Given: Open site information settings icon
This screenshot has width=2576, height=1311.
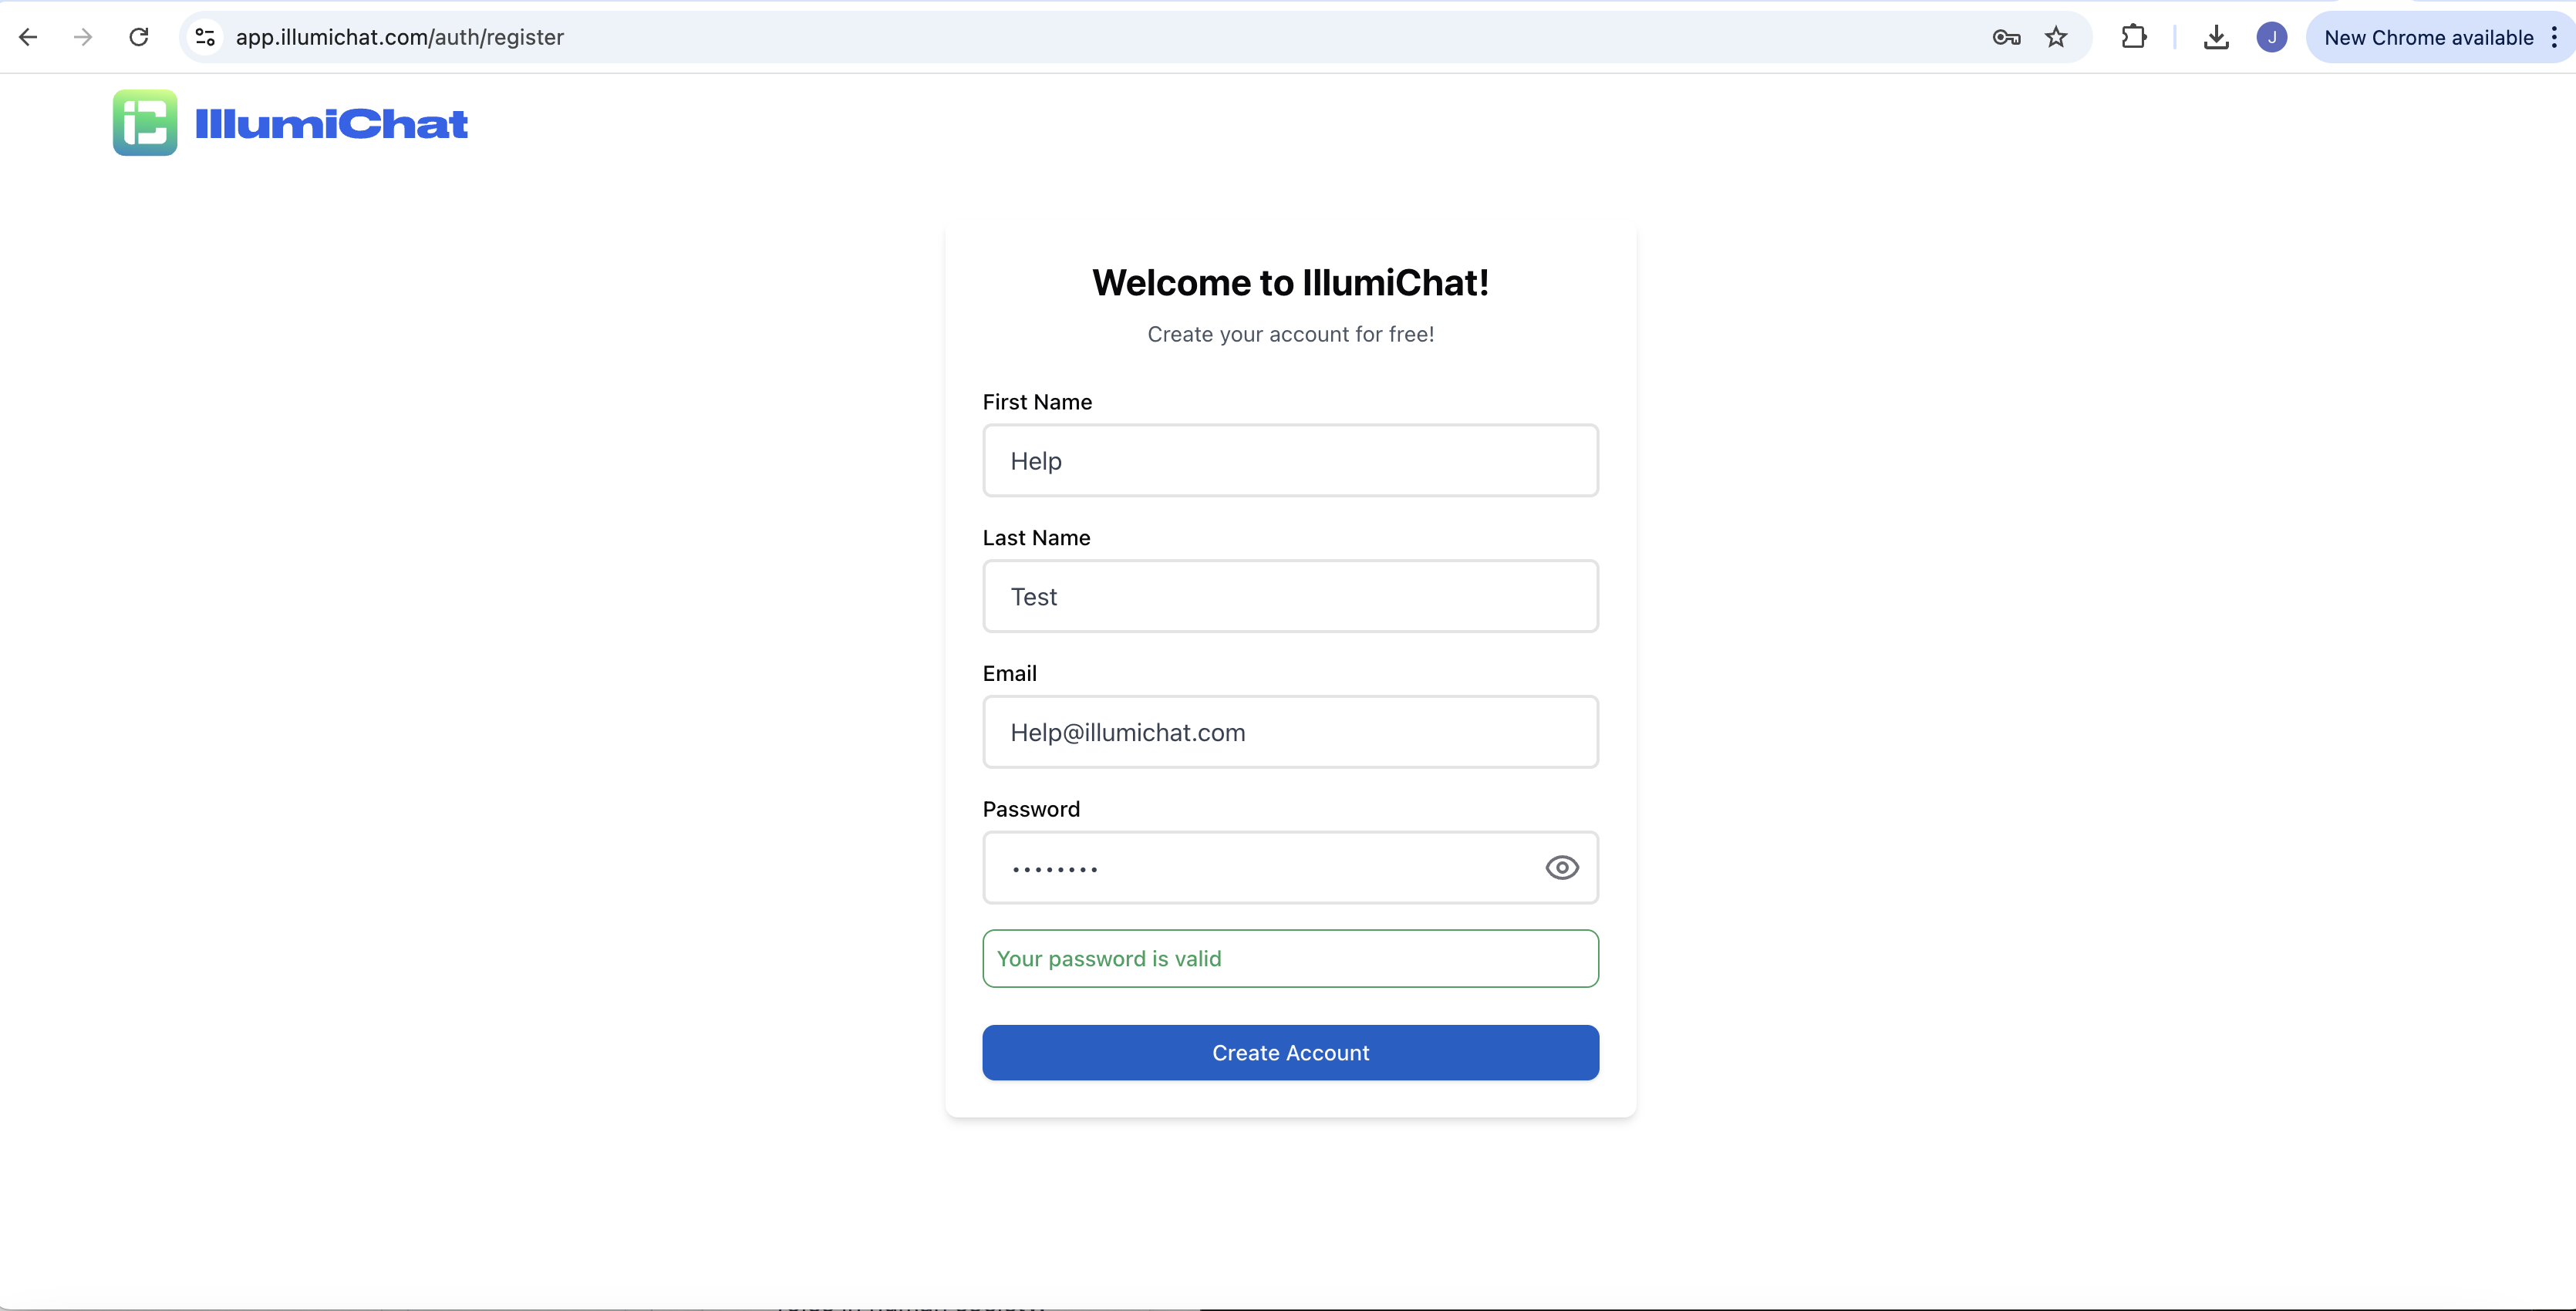Looking at the screenshot, I should 205,37.
